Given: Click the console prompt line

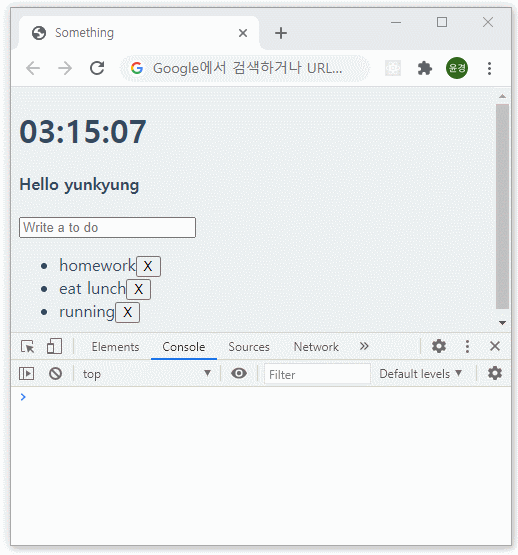Looking at the screenshot, I should pos(261,397).
